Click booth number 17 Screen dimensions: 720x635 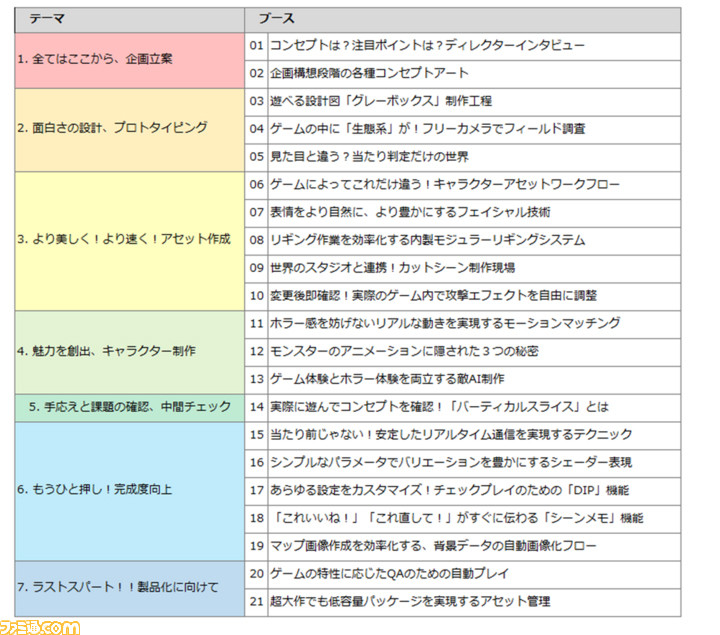point(257,490)
